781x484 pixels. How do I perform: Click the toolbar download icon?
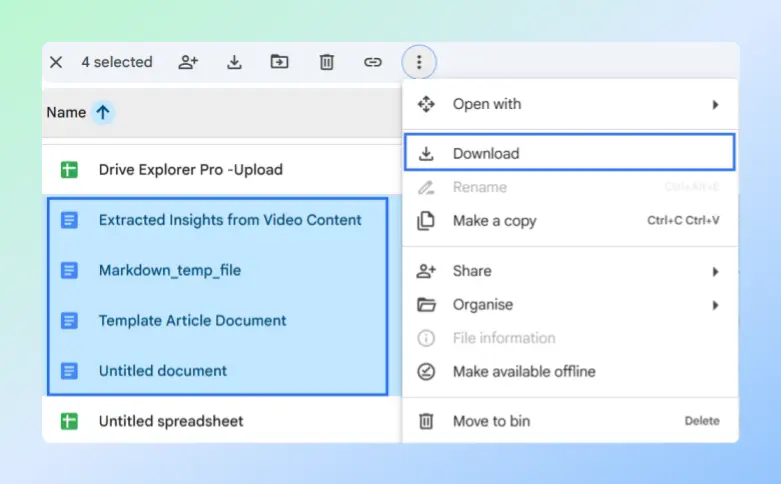pyautogui.click(x=234, y=62)
